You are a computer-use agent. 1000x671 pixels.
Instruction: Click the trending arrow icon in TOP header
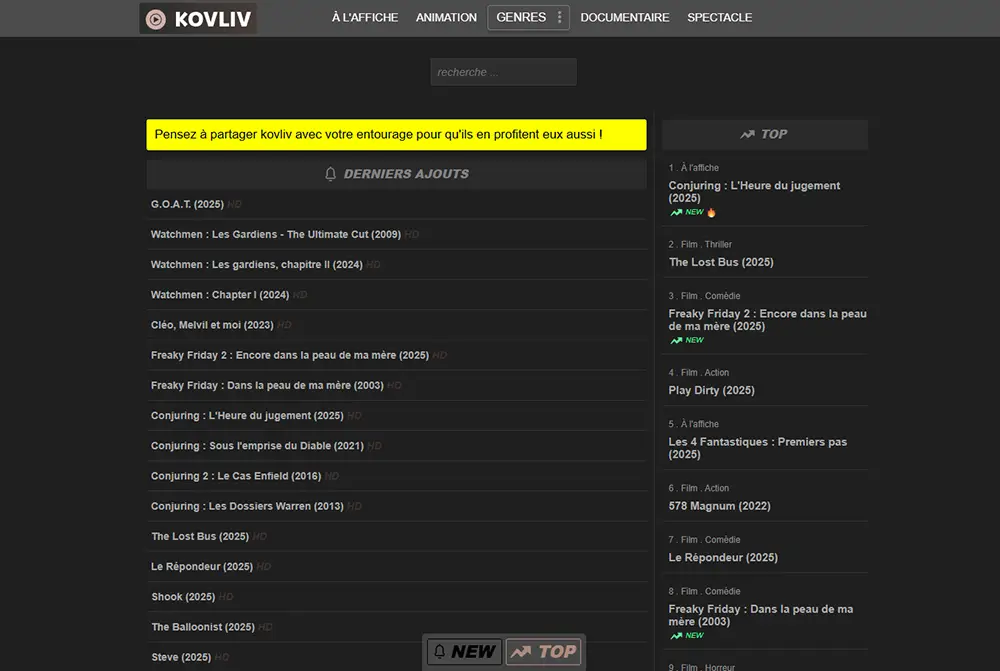coord(747,134)
